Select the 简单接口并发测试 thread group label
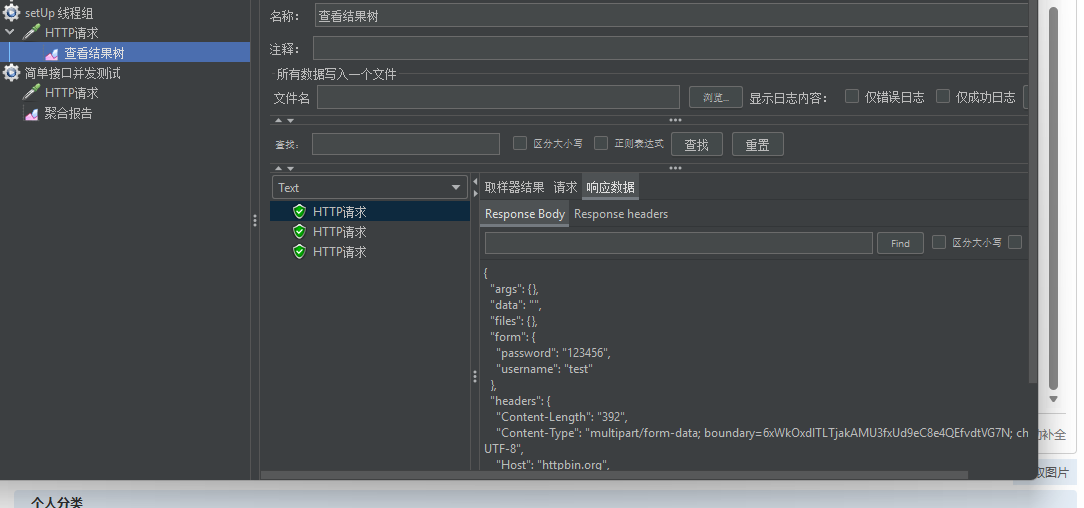This screenshot has width=1084, height=508. click(x=73, y=73)
